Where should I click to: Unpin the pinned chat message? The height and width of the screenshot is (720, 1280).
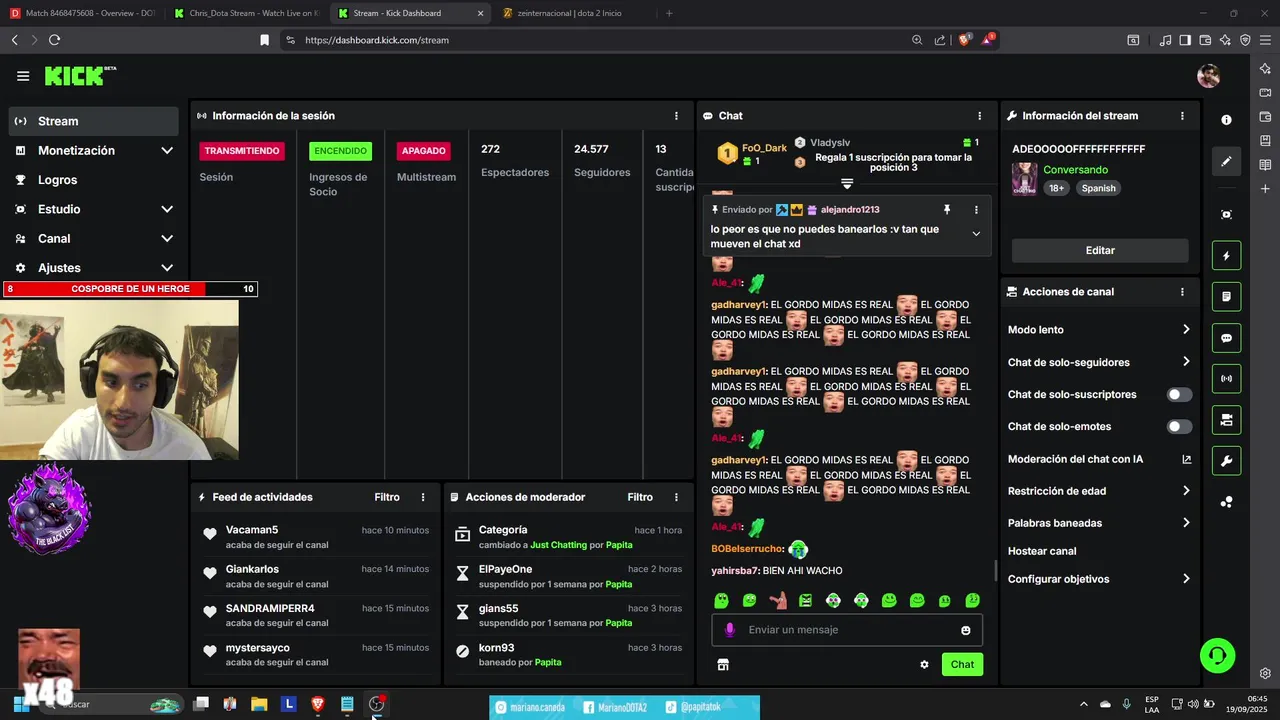(x=947, y=210)
